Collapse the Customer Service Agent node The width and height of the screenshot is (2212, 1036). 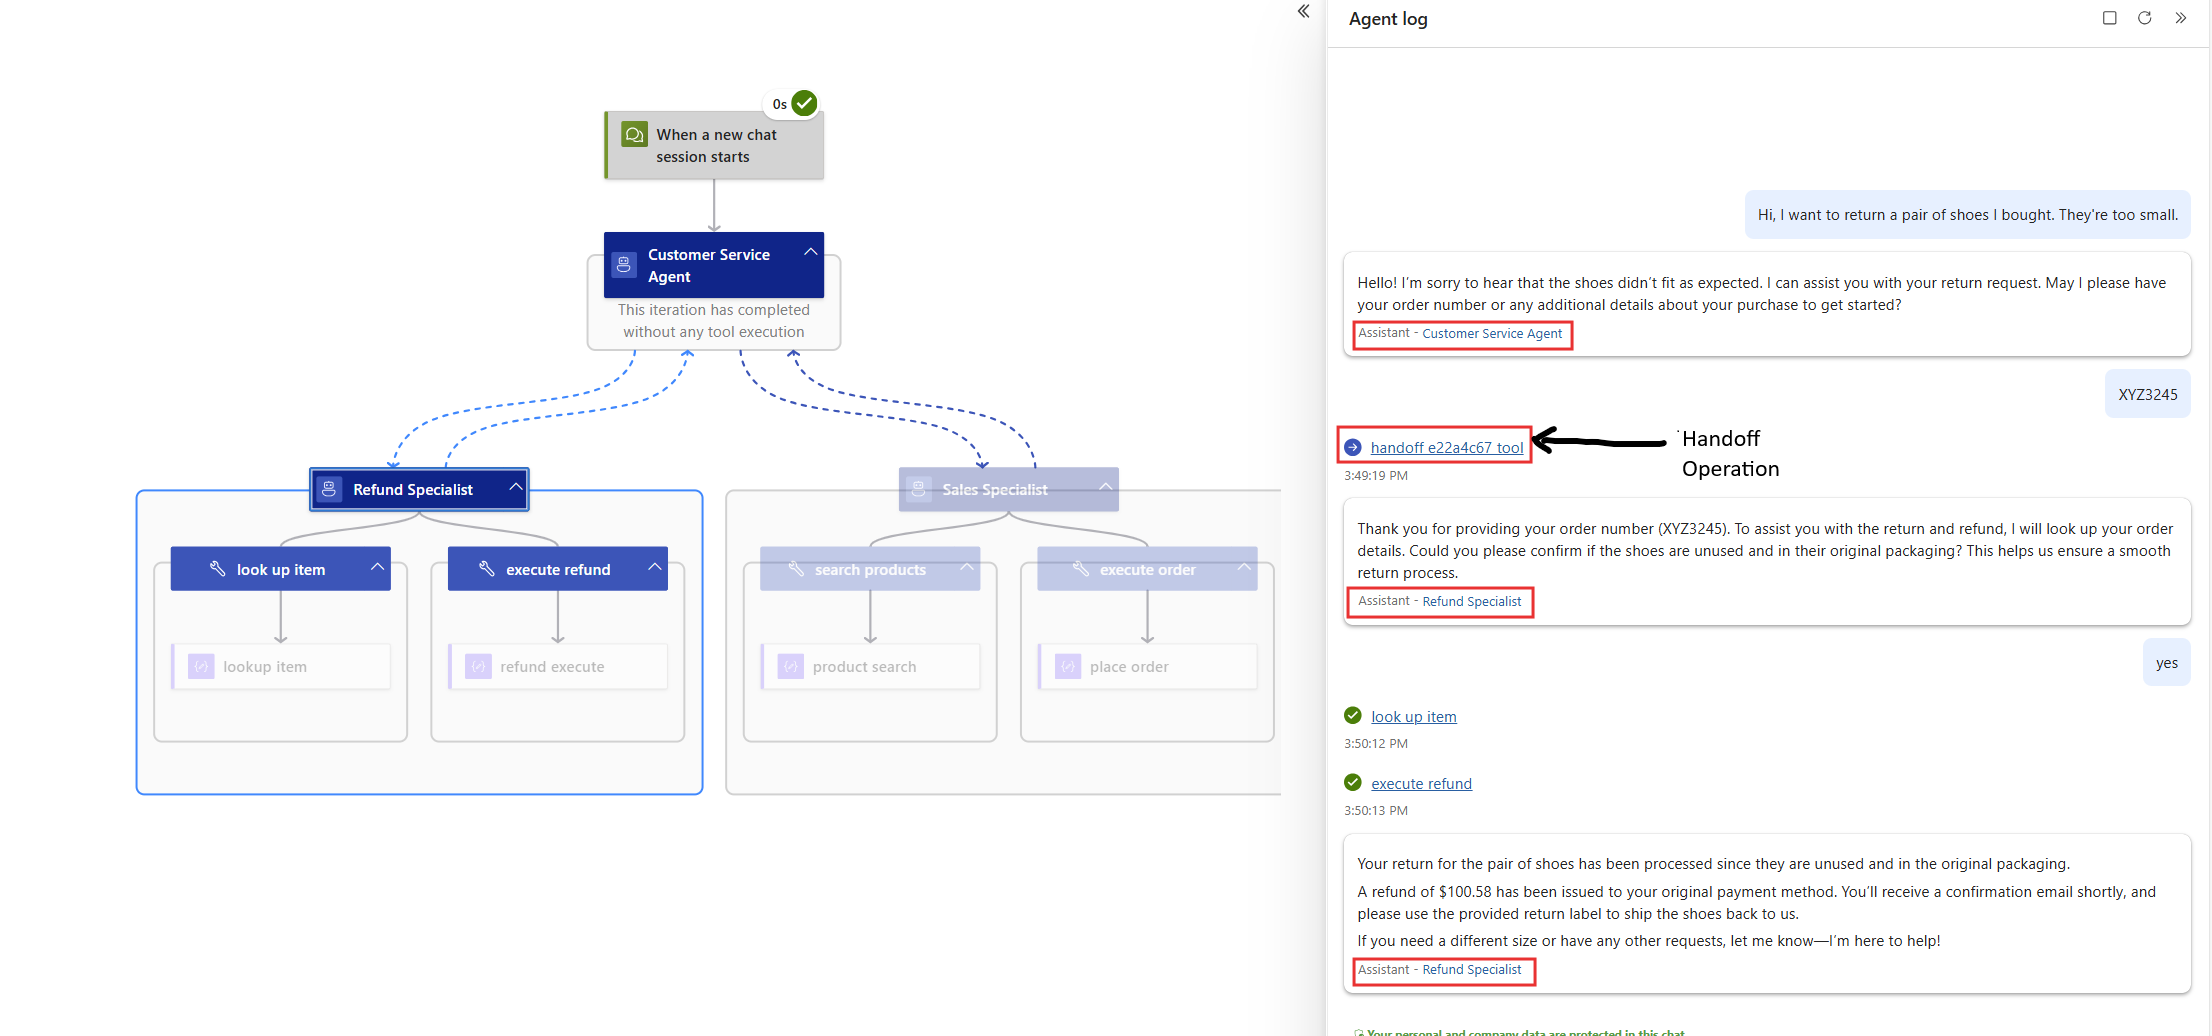click(810, 252)
